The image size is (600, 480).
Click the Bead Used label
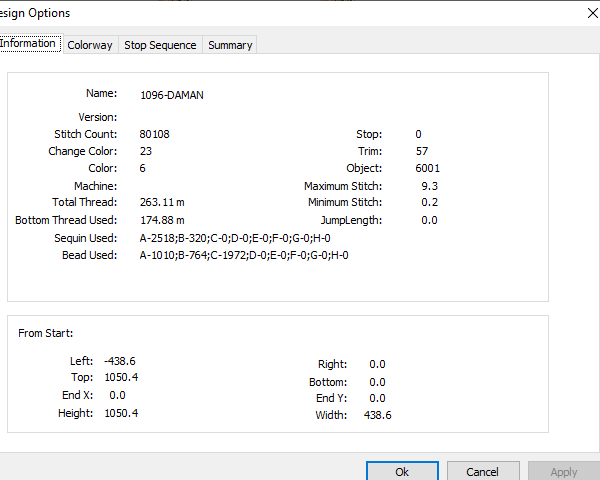click(x=90, y=255)
